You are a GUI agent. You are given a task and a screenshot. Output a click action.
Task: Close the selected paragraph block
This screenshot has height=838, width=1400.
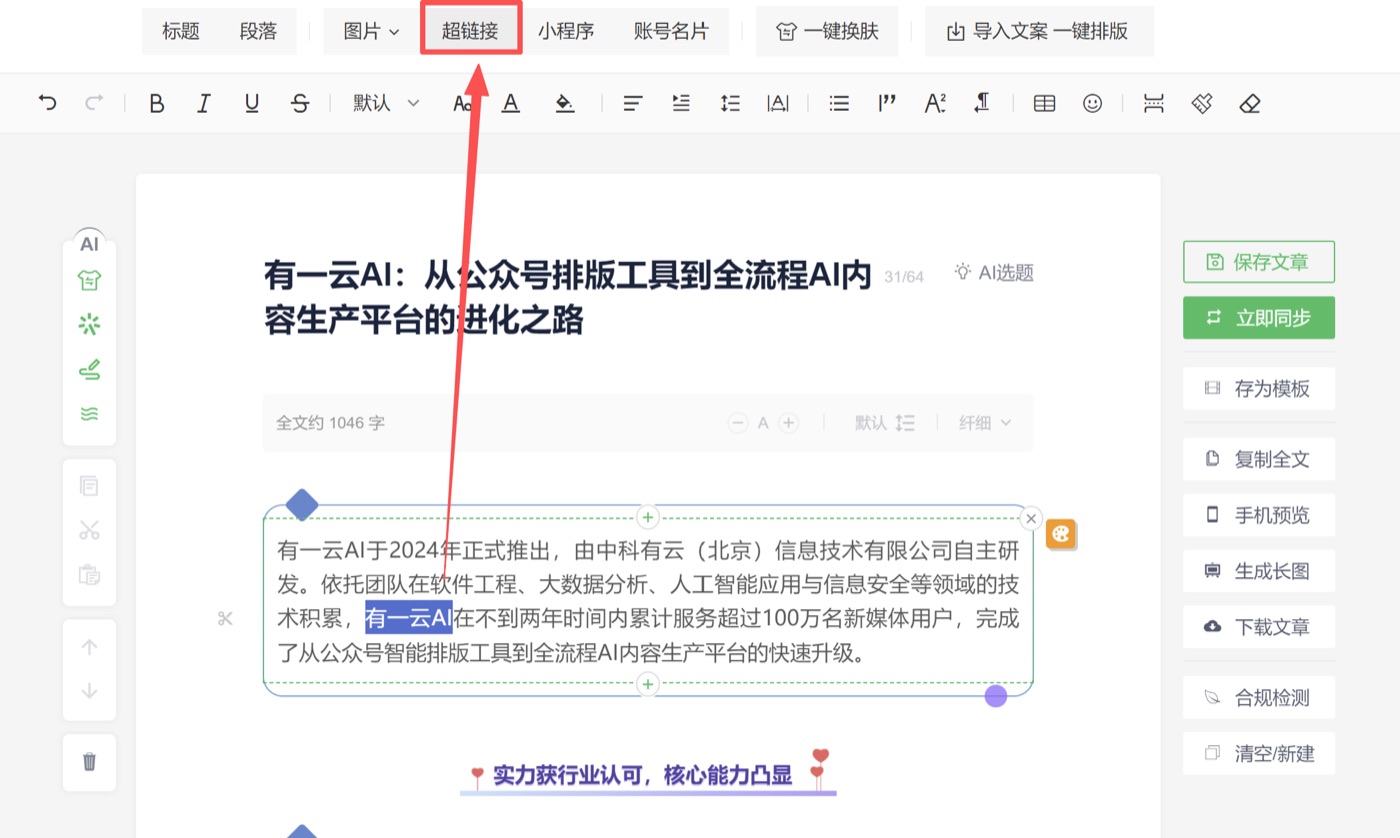tap(1030, 518)
